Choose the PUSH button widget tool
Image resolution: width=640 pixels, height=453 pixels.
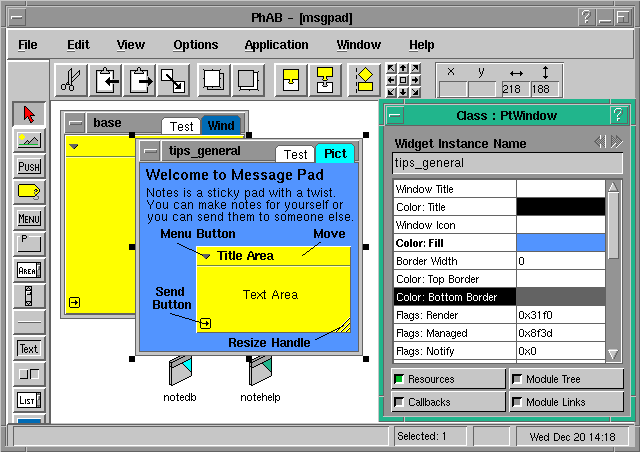coord(29,166)
